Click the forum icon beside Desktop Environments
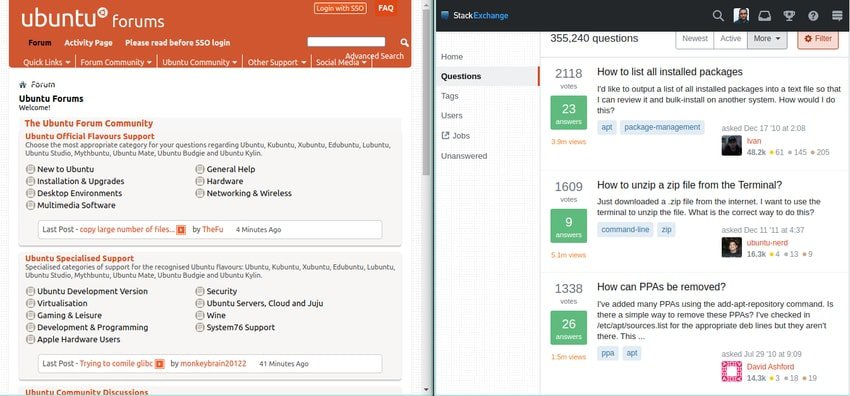 click(30, 193)
